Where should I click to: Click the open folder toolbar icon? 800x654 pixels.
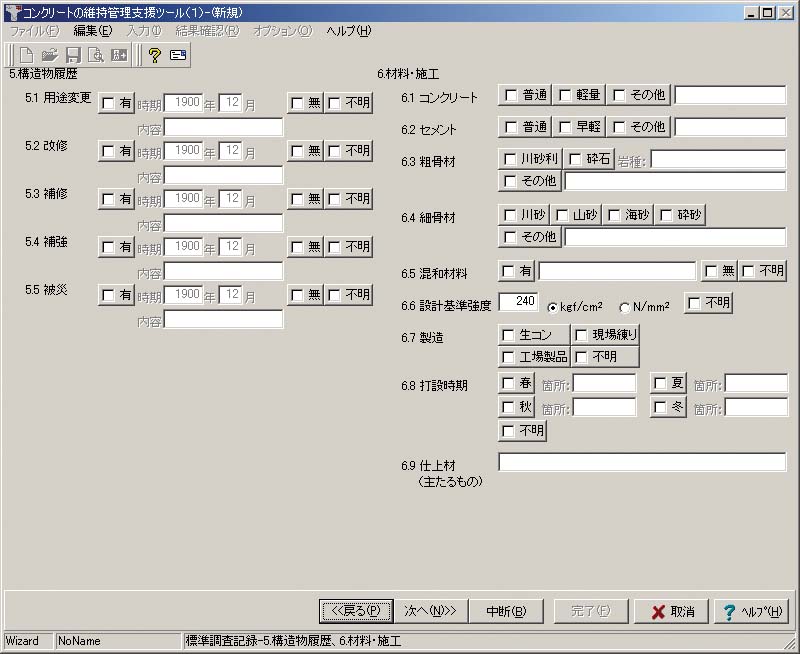click(49, 55)
